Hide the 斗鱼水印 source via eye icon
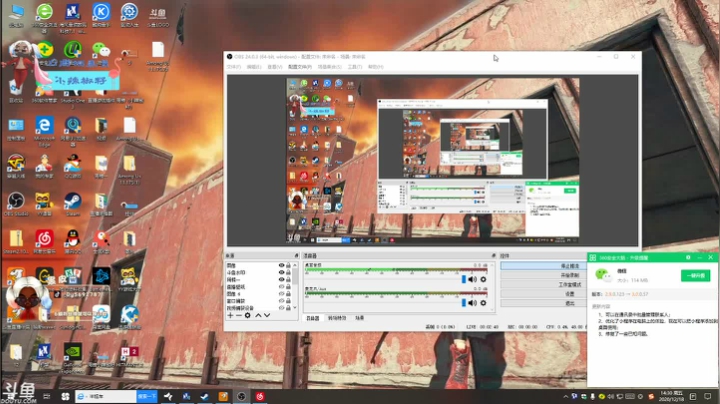Image resolution: width=720 pixels, height=404 pixels. point(281,272)
